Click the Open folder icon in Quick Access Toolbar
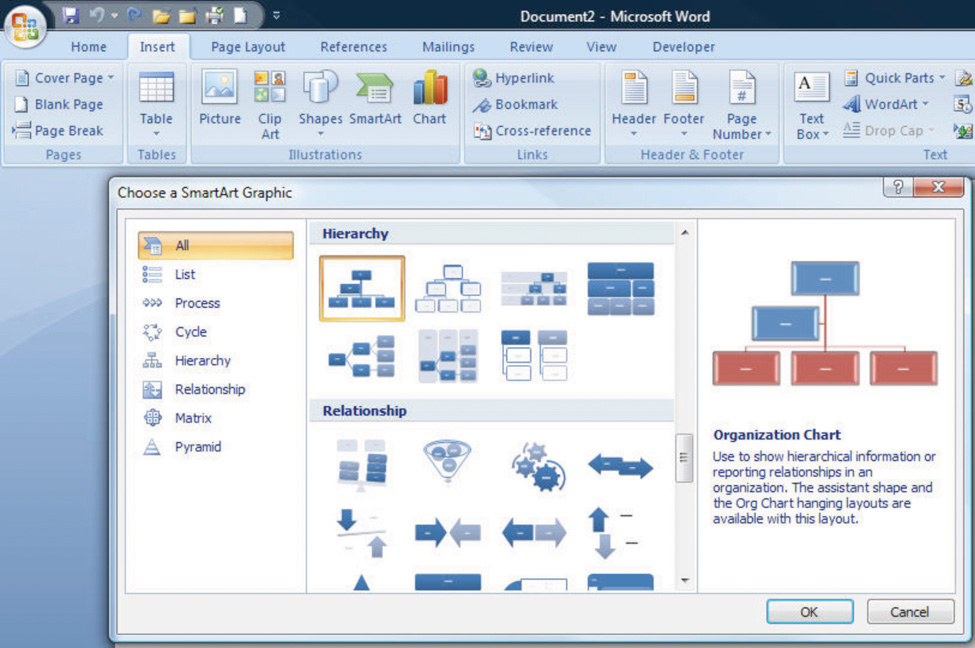The width and height of the screenshot is (975, 648). coord(161,16)
